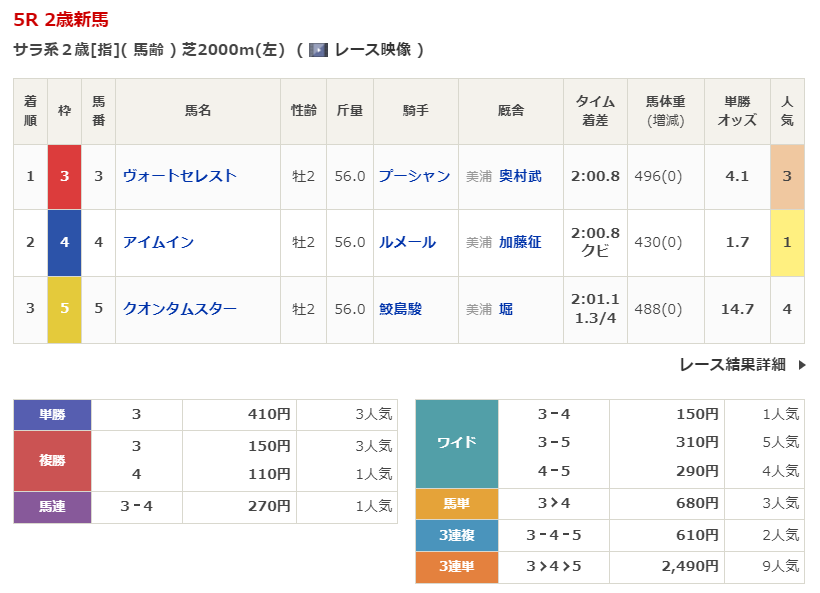Open horse ヴォートセレスト's page
Viewport: 820px width, 593px height.
[x=180, y=176]
